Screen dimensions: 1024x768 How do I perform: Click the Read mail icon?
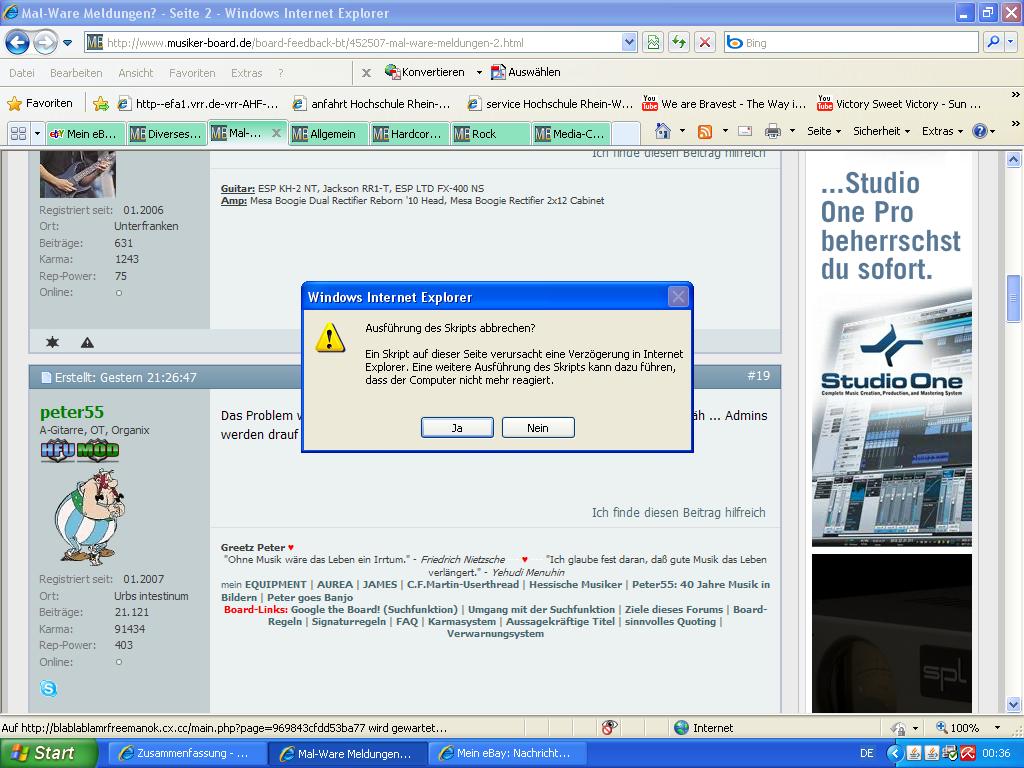[745, 131]
